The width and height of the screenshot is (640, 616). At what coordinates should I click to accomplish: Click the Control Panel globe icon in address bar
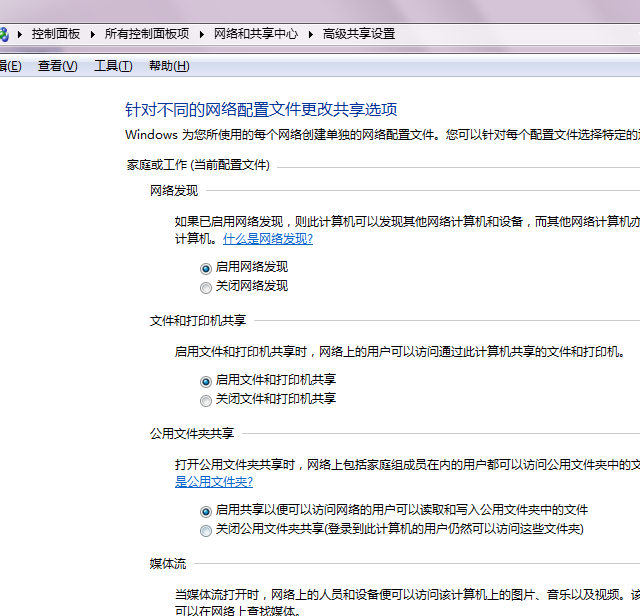point(4,34)
